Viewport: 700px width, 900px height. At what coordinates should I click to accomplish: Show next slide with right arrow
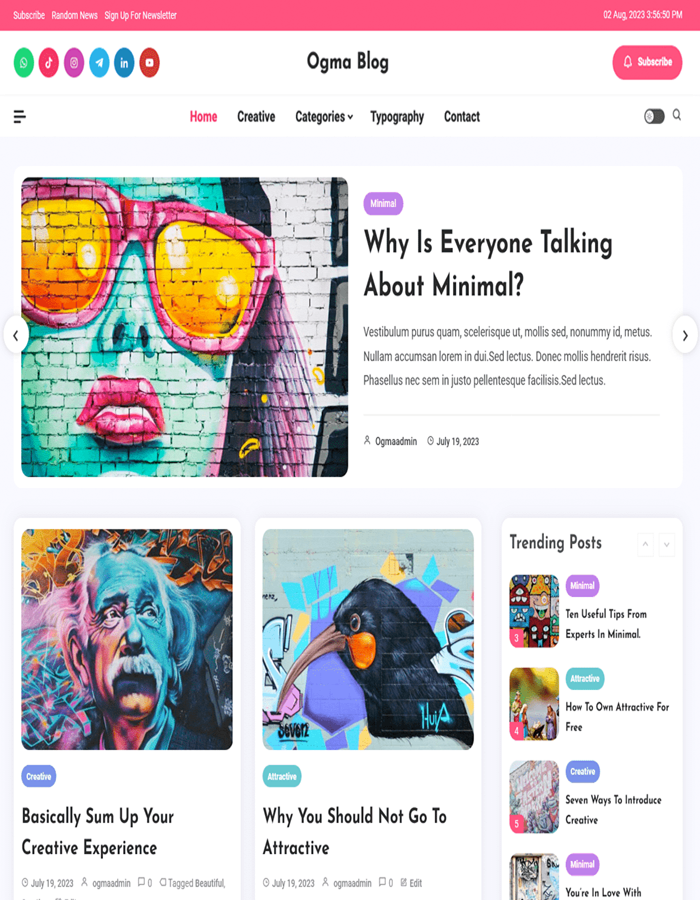[x=685, y=335]
